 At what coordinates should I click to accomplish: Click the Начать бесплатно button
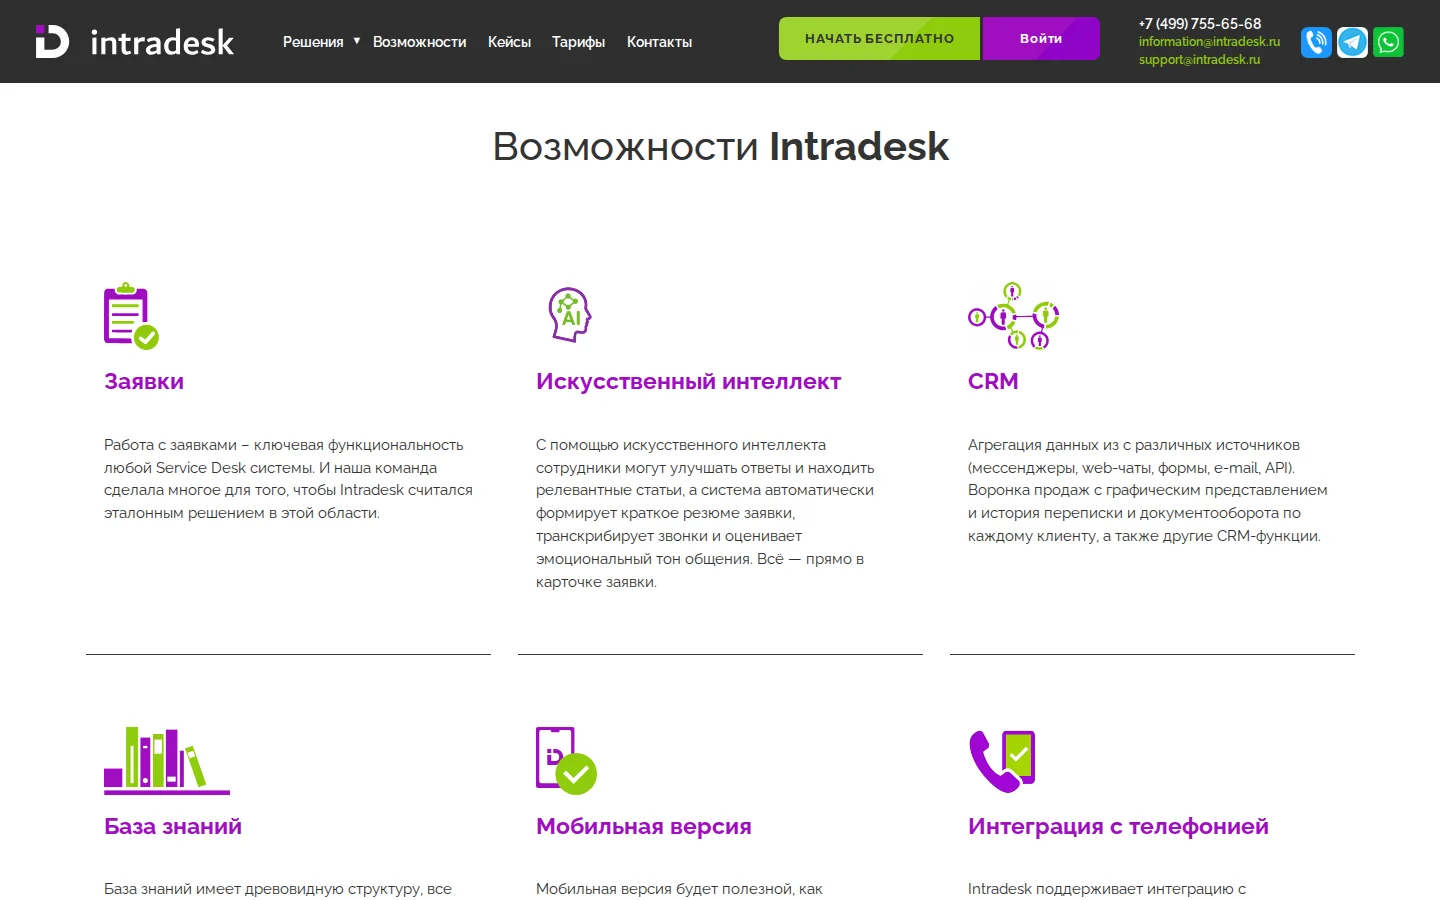pyautogui.click(x=879, y=38)
